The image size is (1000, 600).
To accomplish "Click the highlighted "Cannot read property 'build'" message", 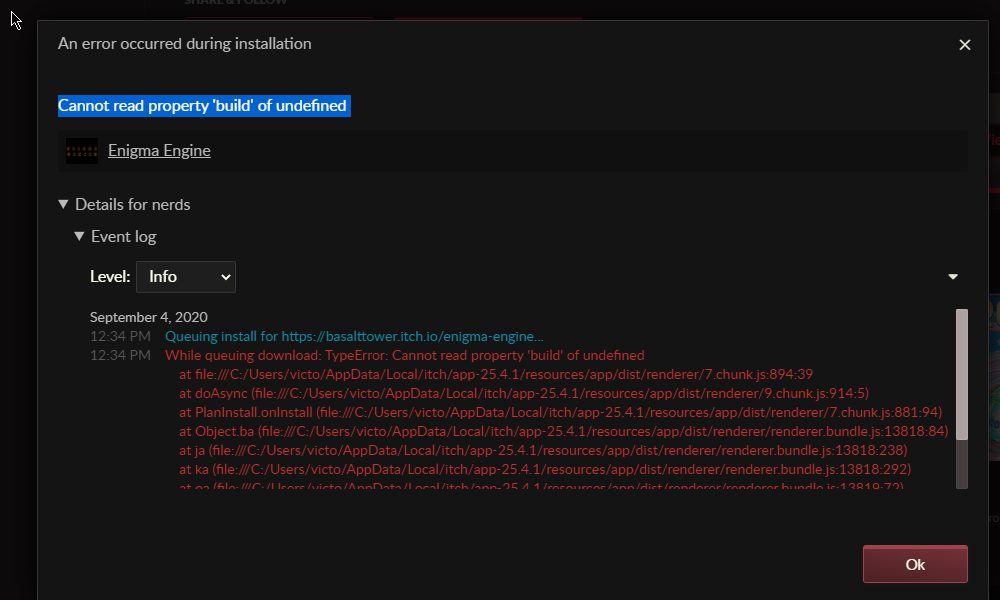I will click(203, 106).
